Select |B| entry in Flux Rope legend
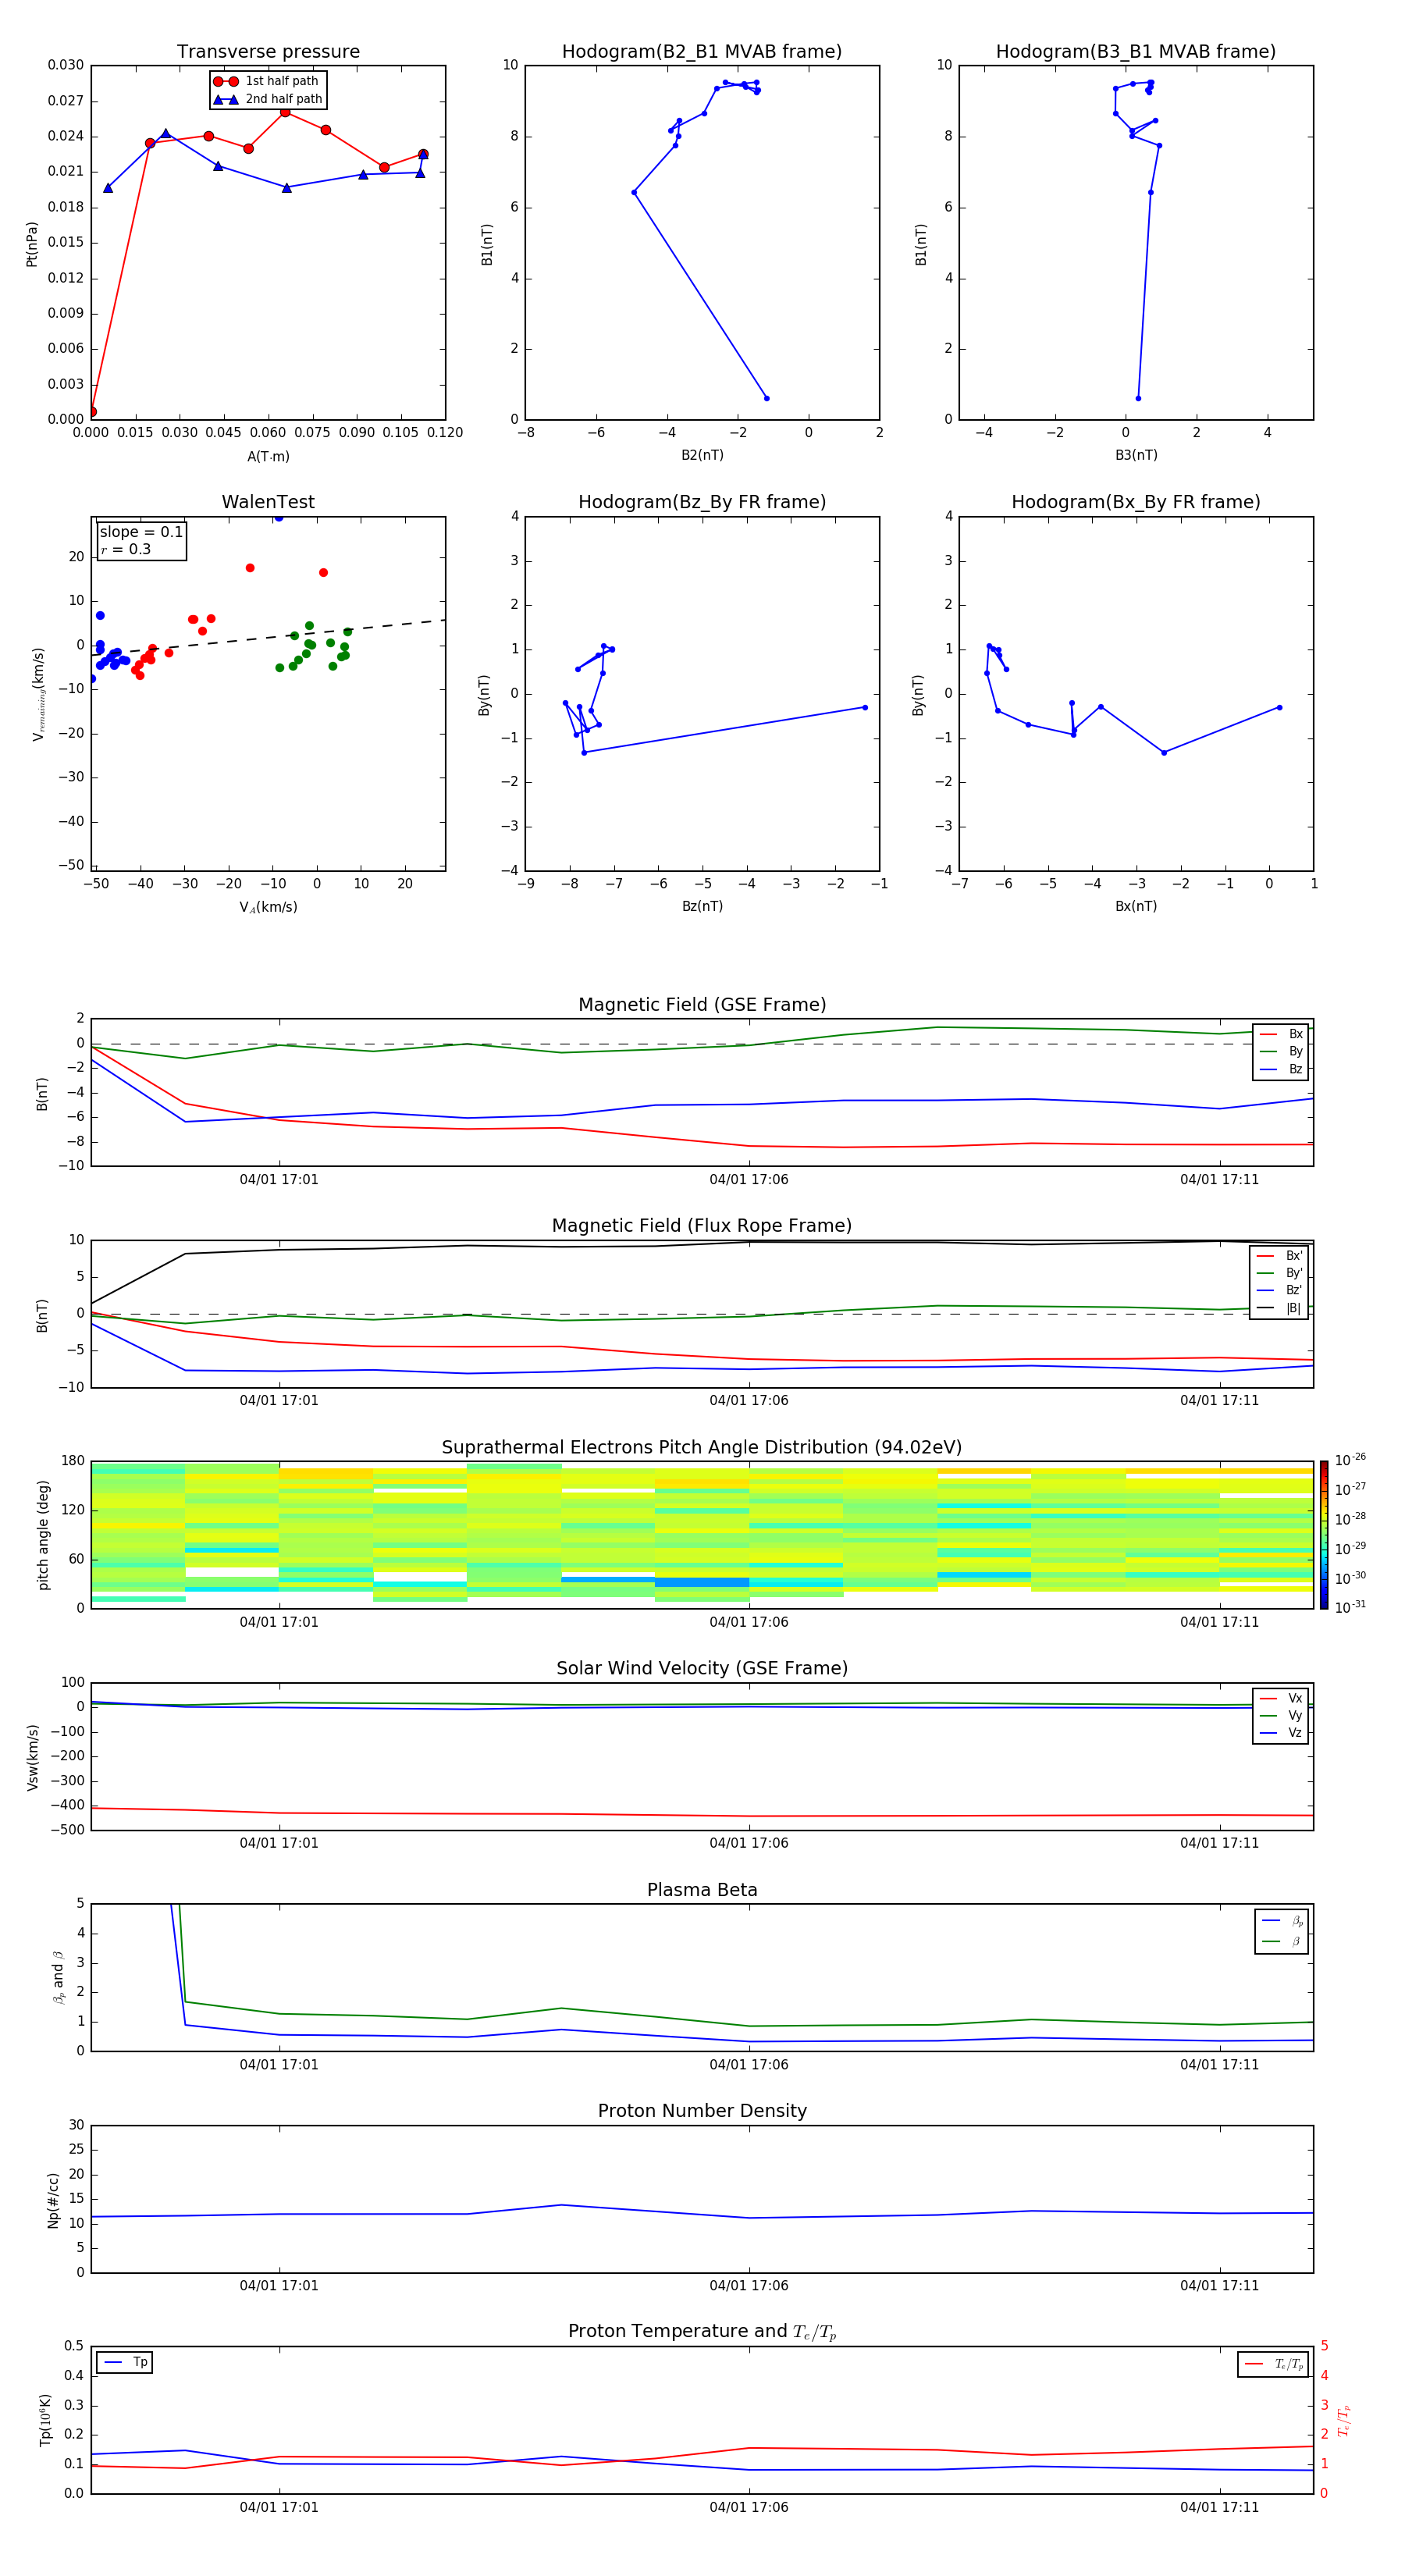1405x2576 pixels. tap(1279, 1308)
